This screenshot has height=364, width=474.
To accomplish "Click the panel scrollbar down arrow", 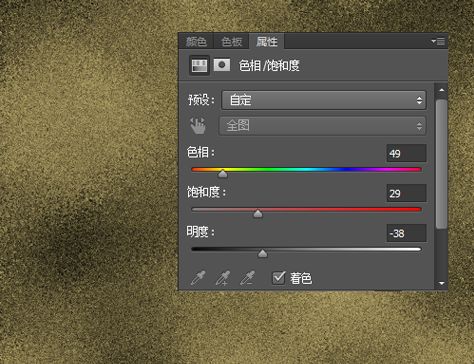I will pos(442,283).
